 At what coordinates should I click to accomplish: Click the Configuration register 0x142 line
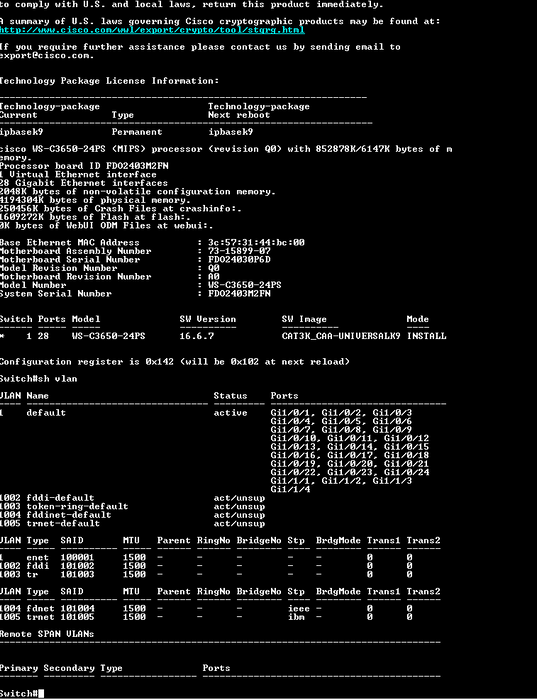tap(175, 362)
